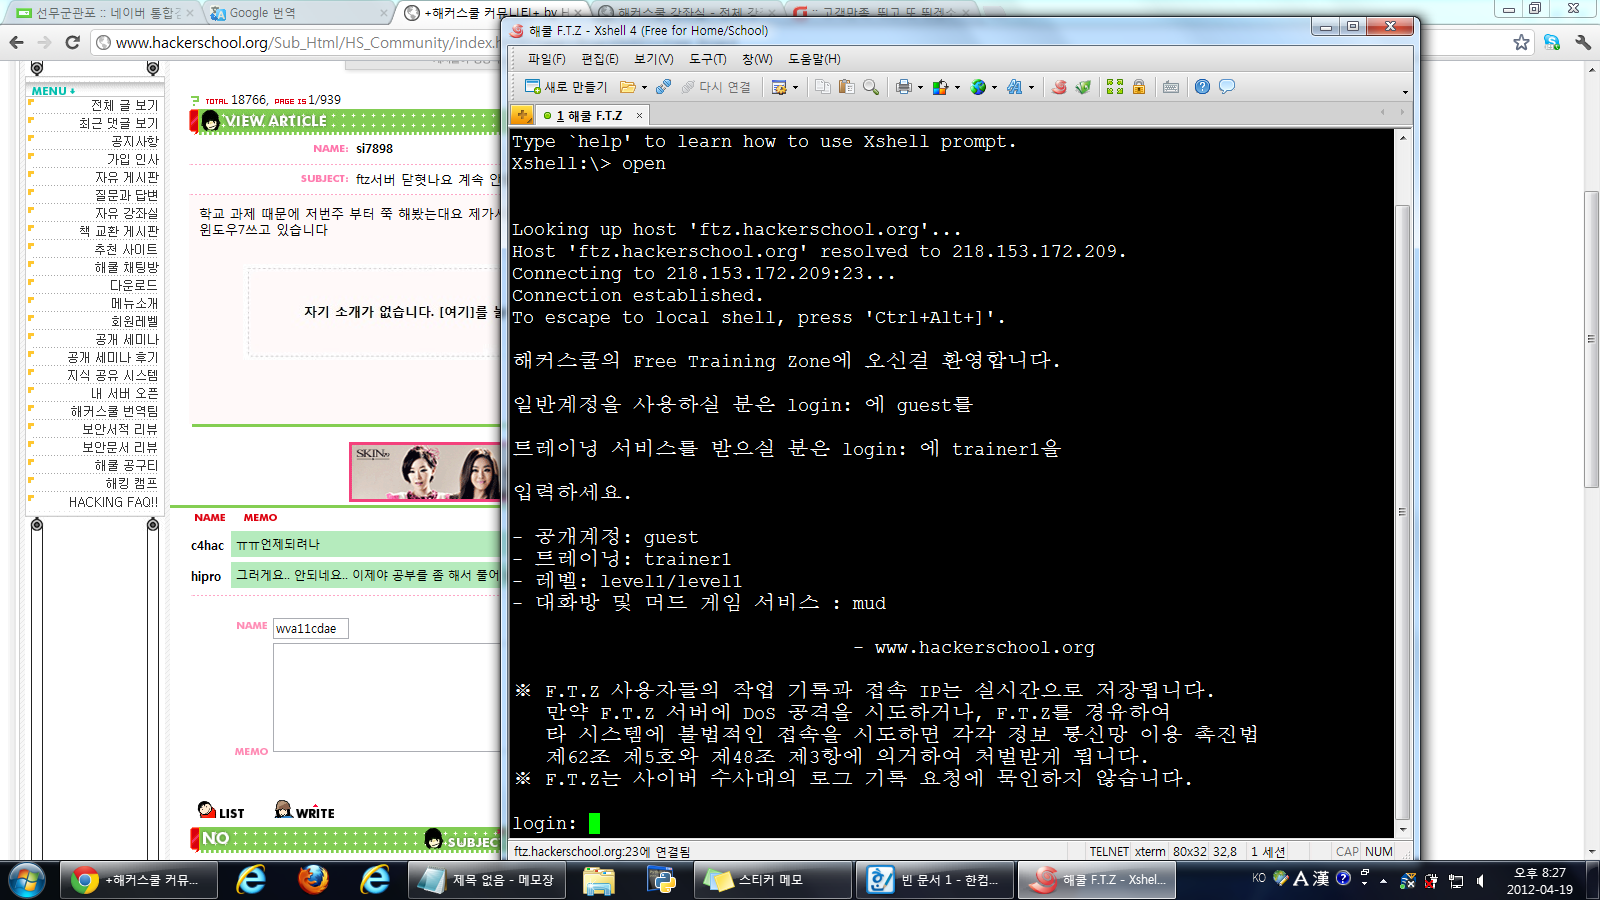The width and height of the screenshot is (1600, 900).
Task: Open Firefox from the Windows taskbar
Action: tap(313, 880)
